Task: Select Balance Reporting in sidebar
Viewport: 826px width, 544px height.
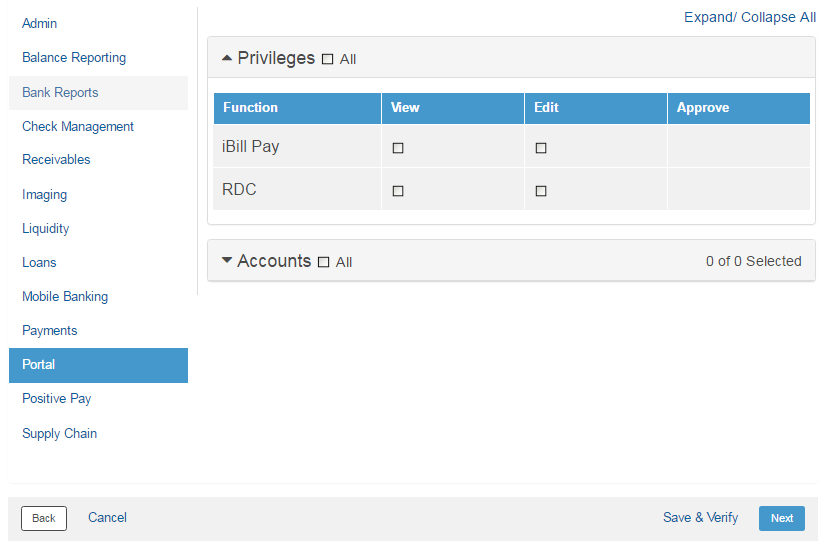Action: (x=74, y=58)
